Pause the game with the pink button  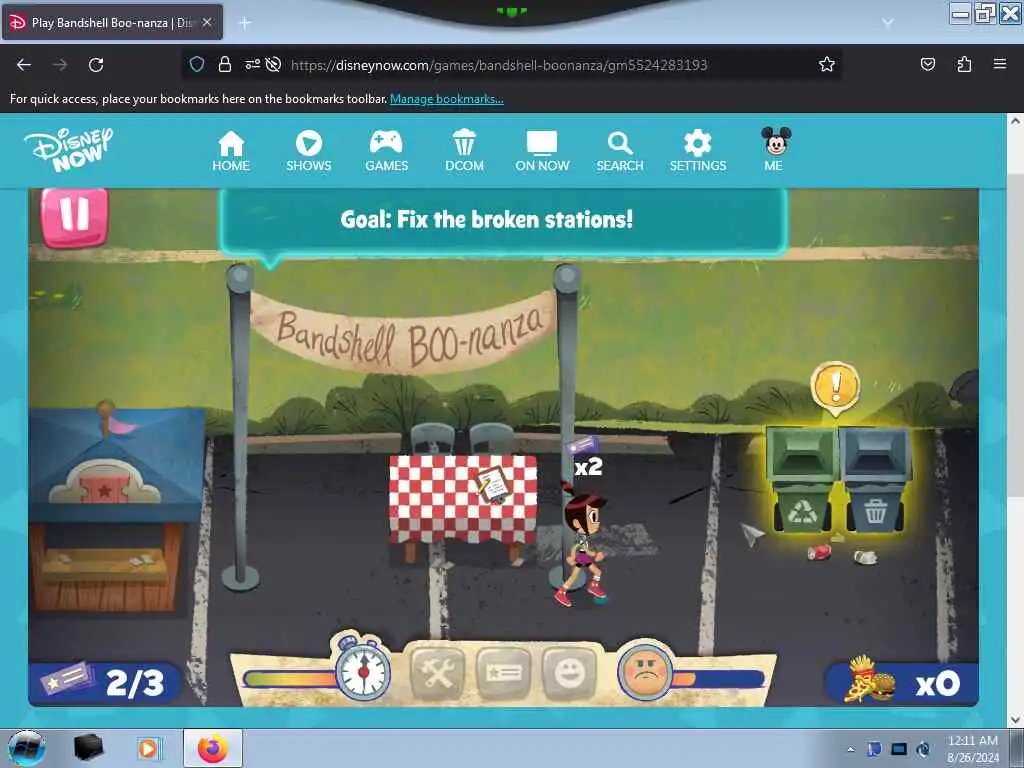[74, 217]
